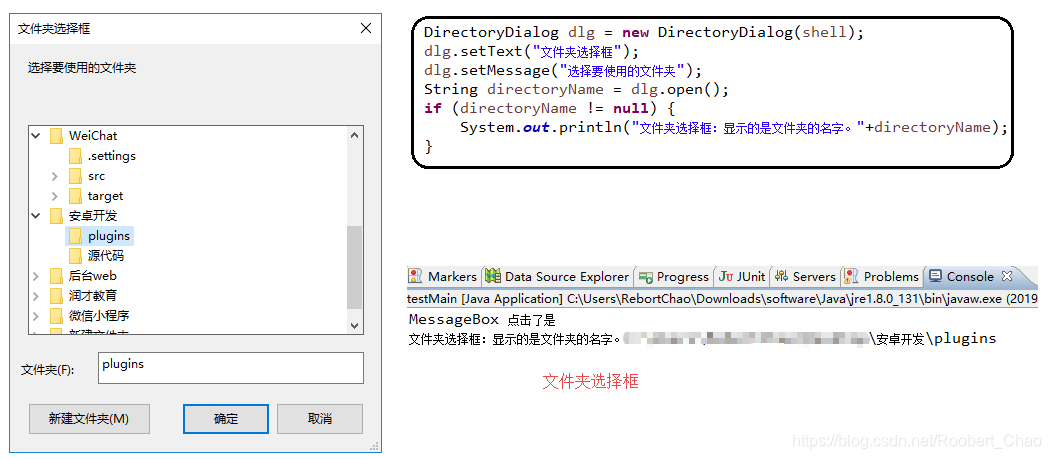Click the dlg.setMessage code line
The width and height of the screenshot is (1051, 459).
click(563, 70)
